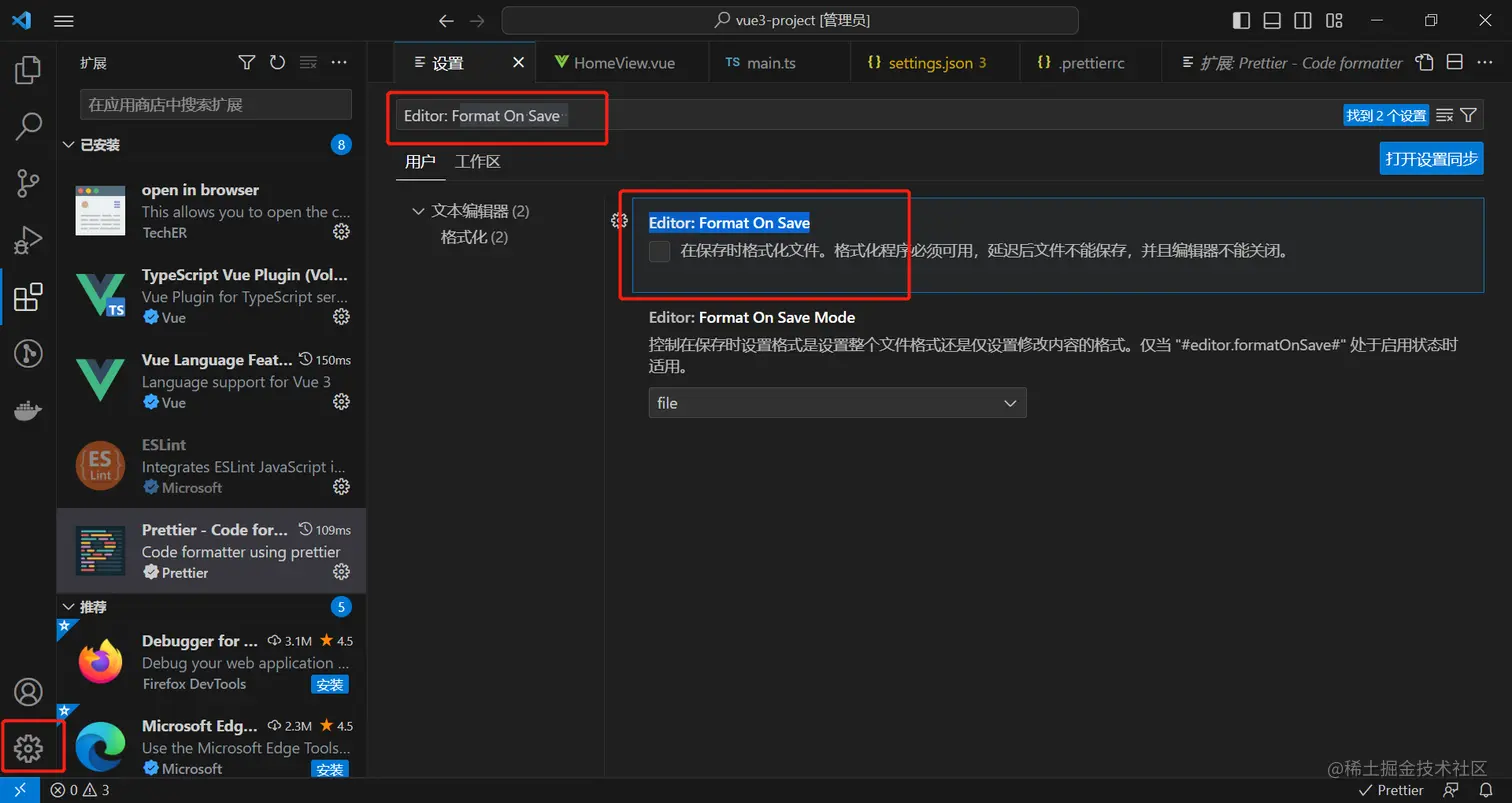Click the Editor: Format On Save Mode title
The image size is (1512, 803).
[752, 317]
